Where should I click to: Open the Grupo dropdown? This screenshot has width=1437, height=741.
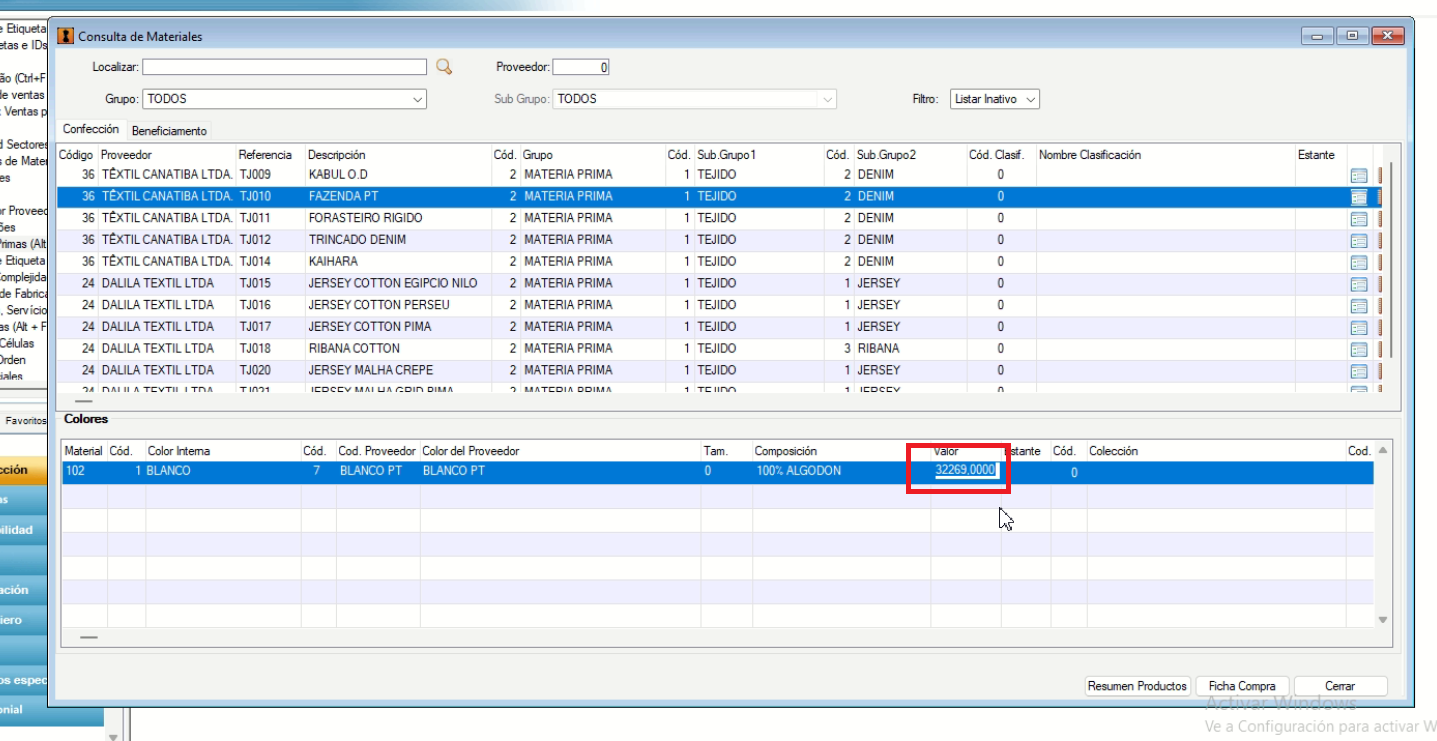[285, 99]
